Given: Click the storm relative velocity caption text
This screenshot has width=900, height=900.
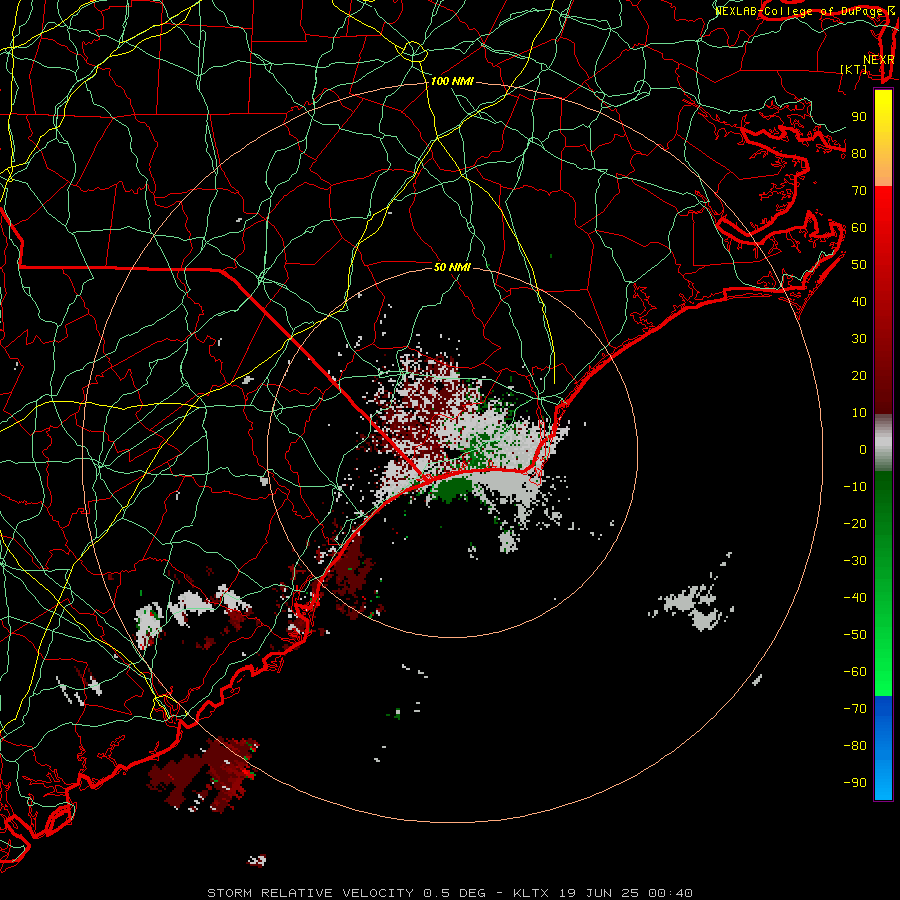Looking at the screenshot, I should pyautogui.click(x=449, y=893).
